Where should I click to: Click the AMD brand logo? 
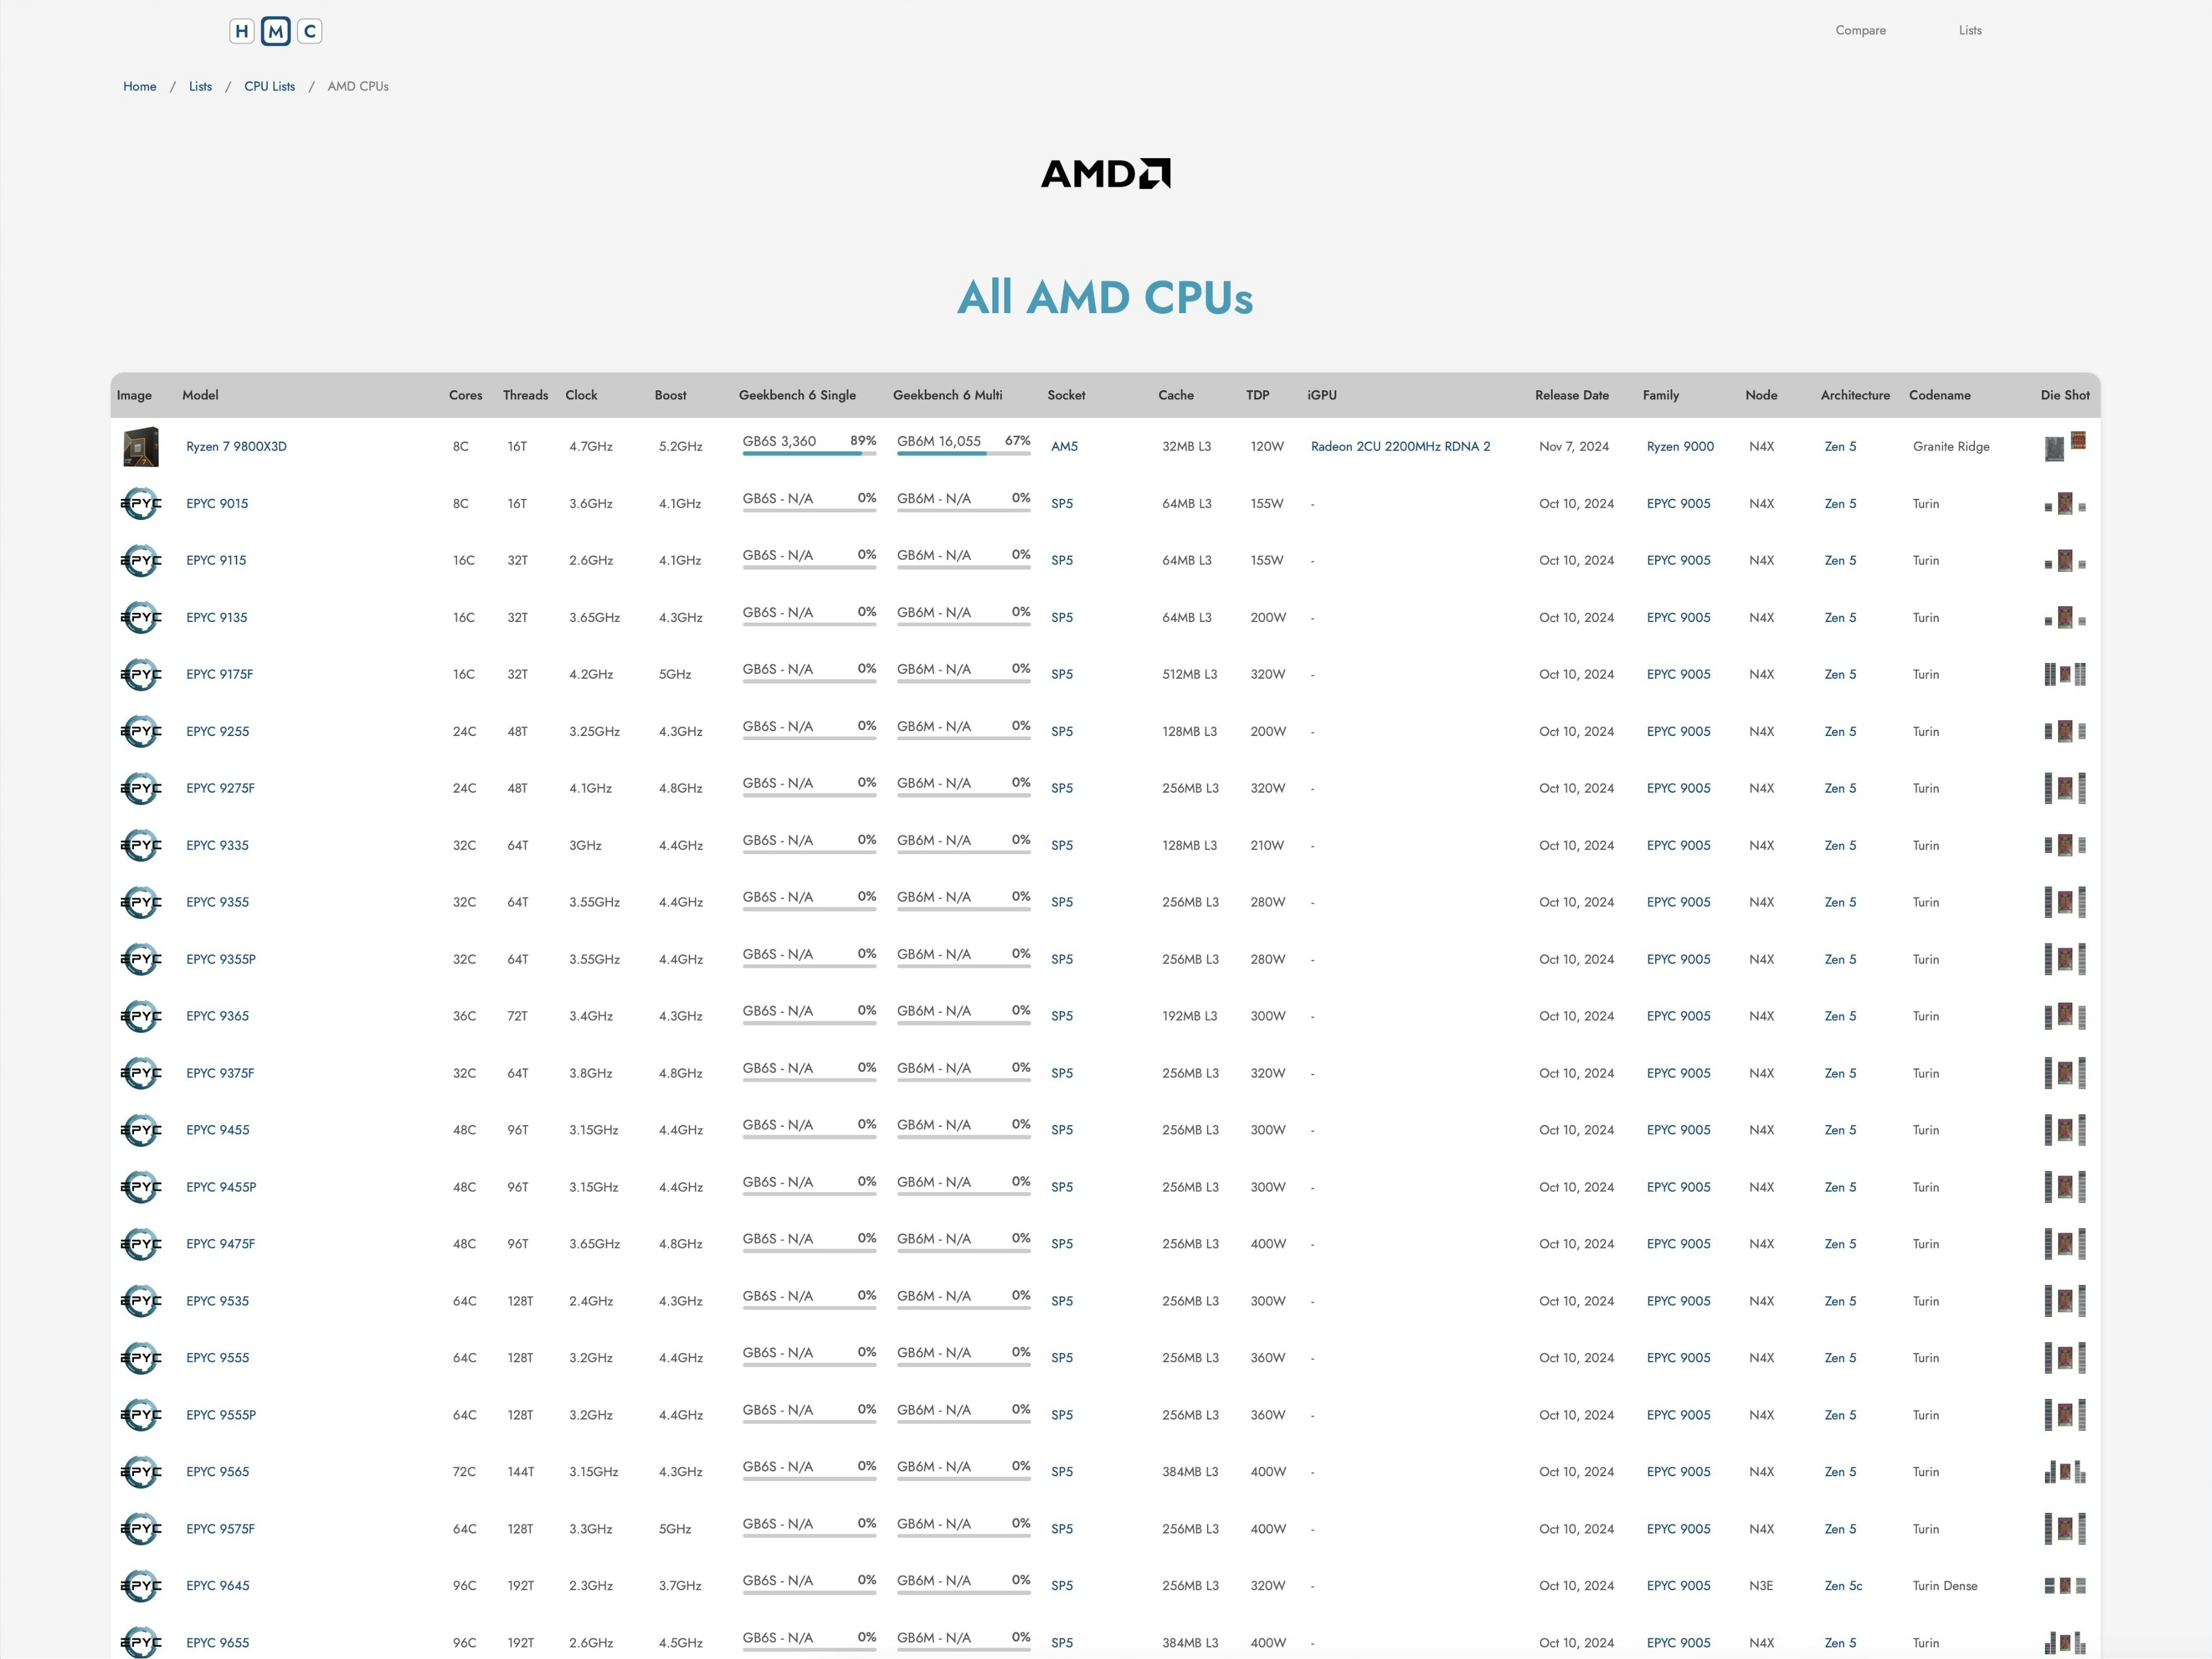1105,174
